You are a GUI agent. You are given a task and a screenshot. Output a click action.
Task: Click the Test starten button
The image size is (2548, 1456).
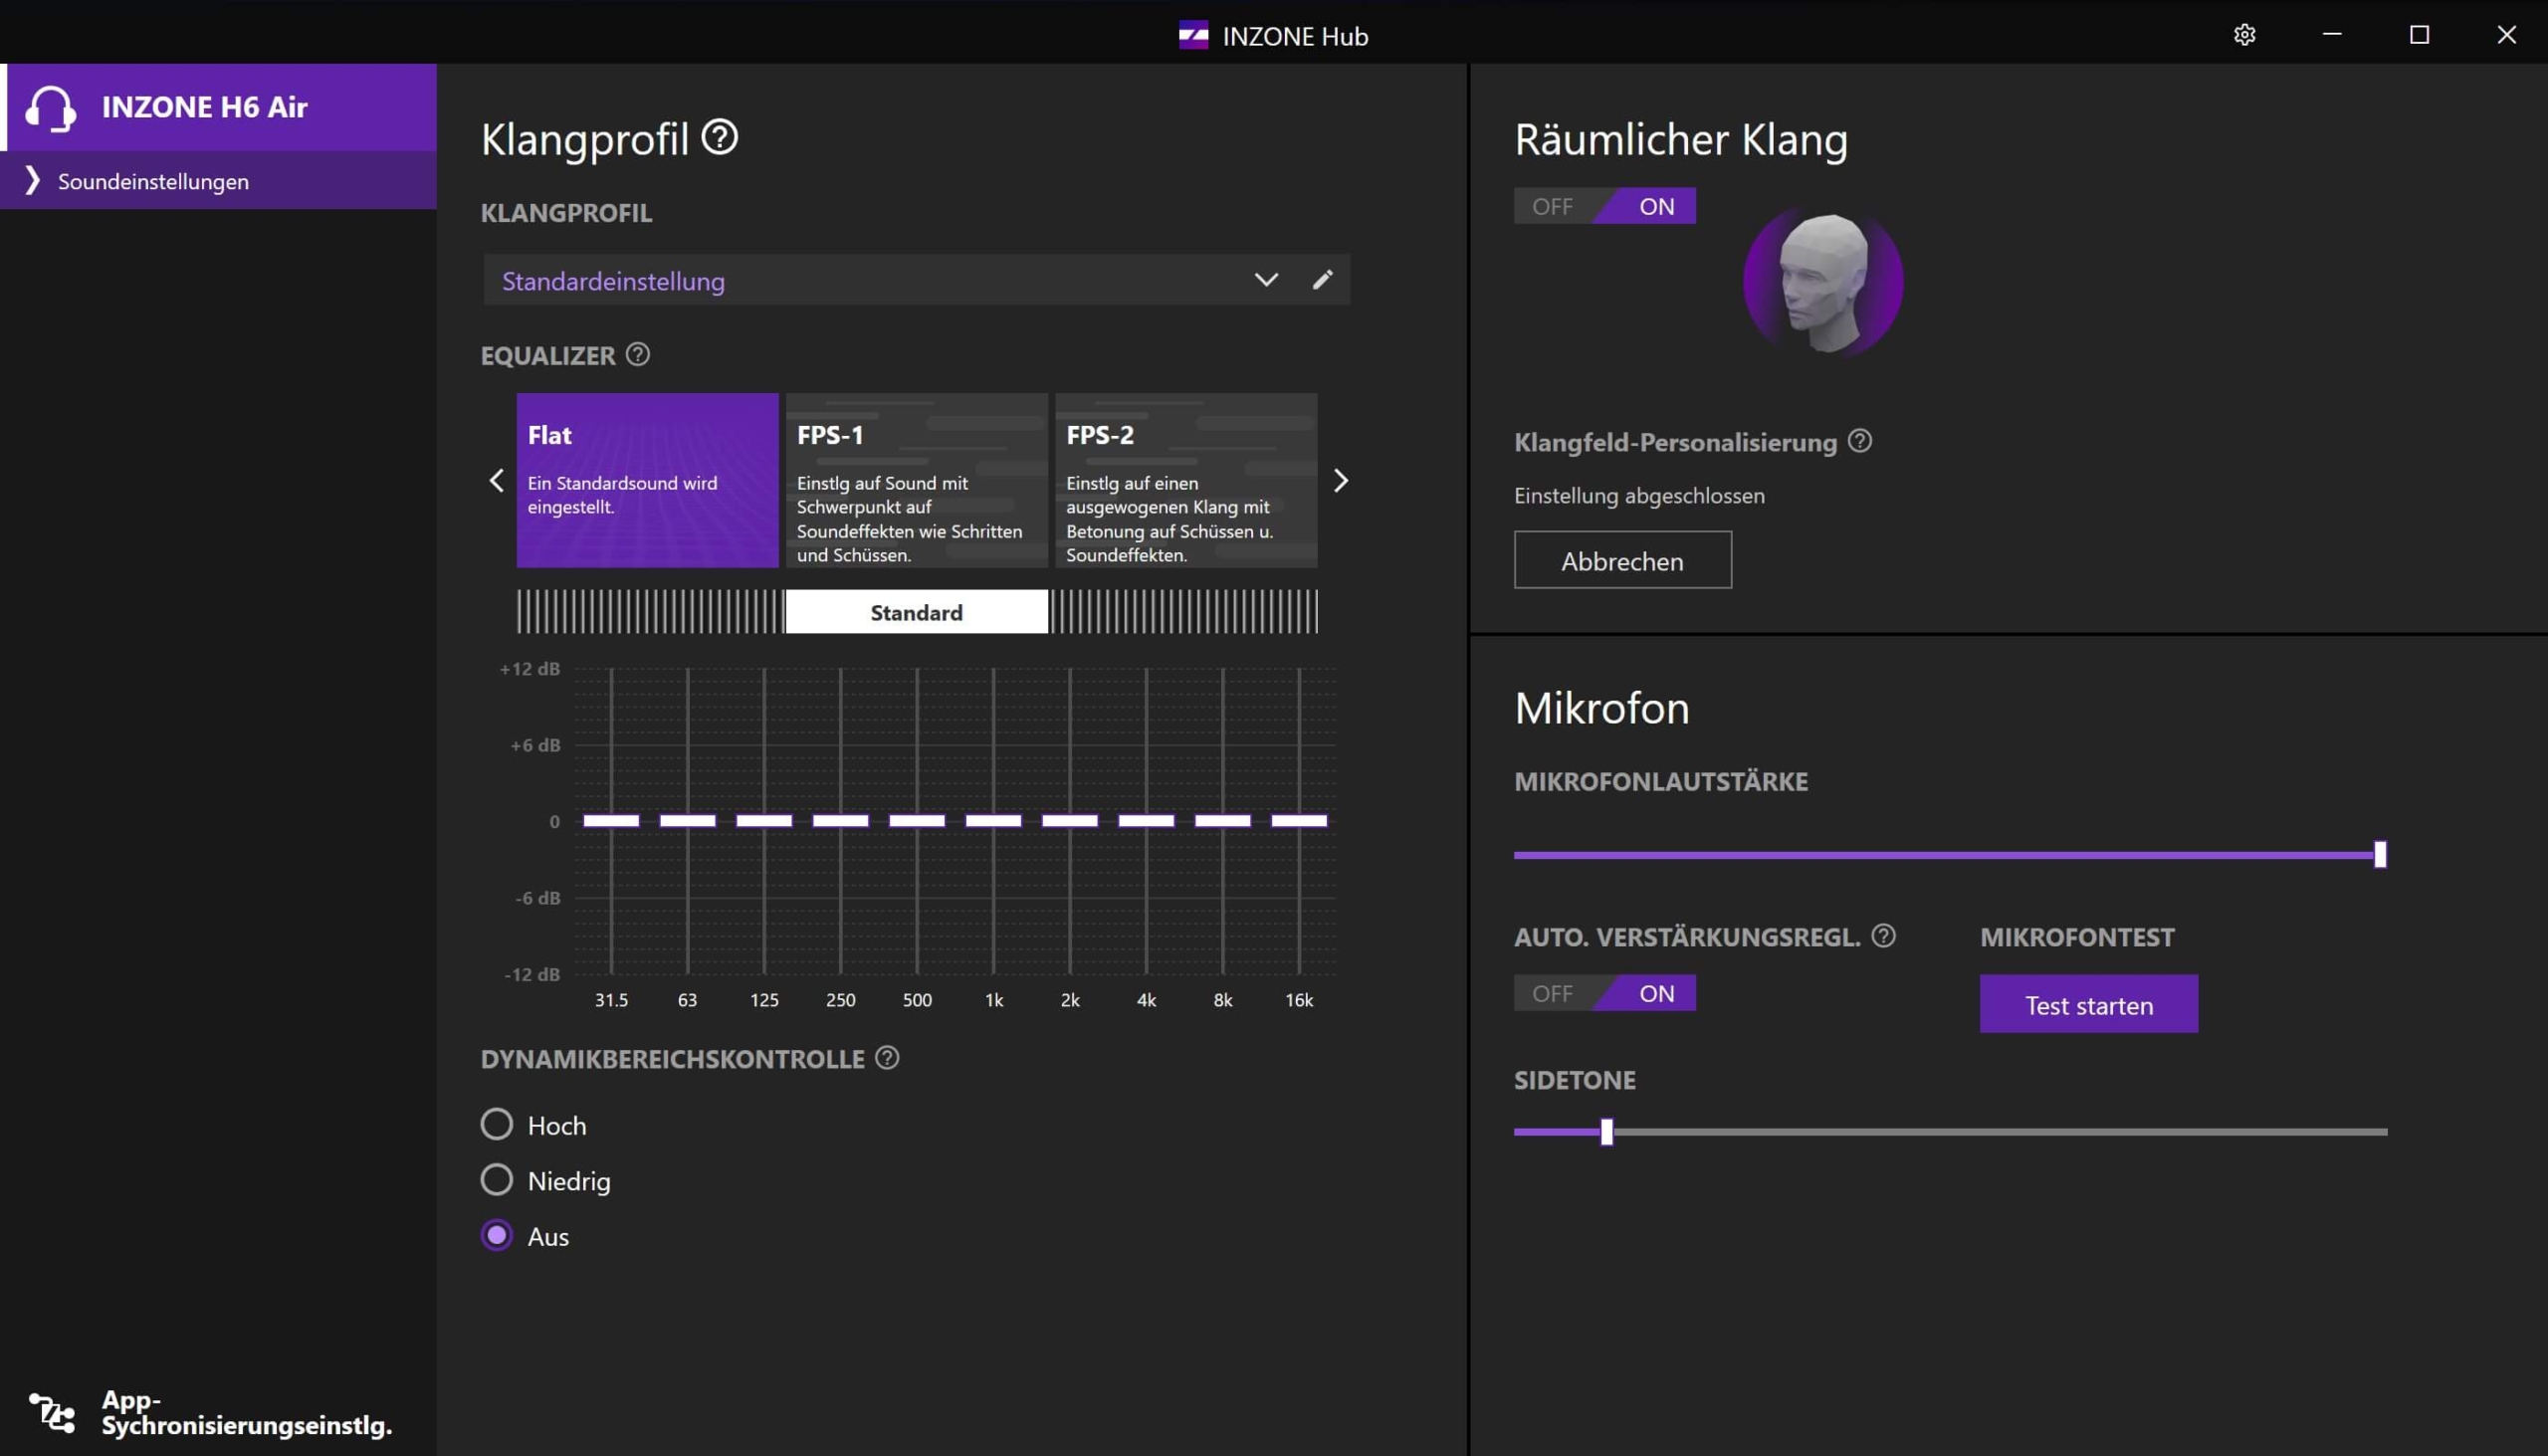2088,1004
